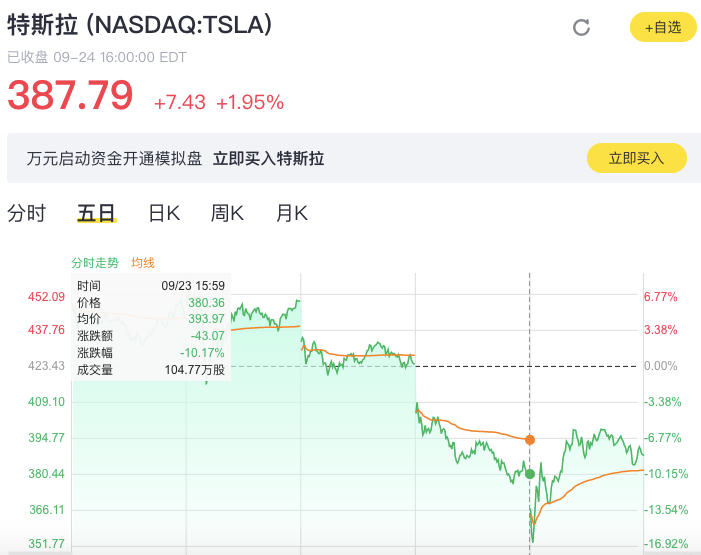Screen dimensions: 701x555
Task: Click the 特斯拉 (NASDAQ:TSLA) title
Action: click(139, 24)
